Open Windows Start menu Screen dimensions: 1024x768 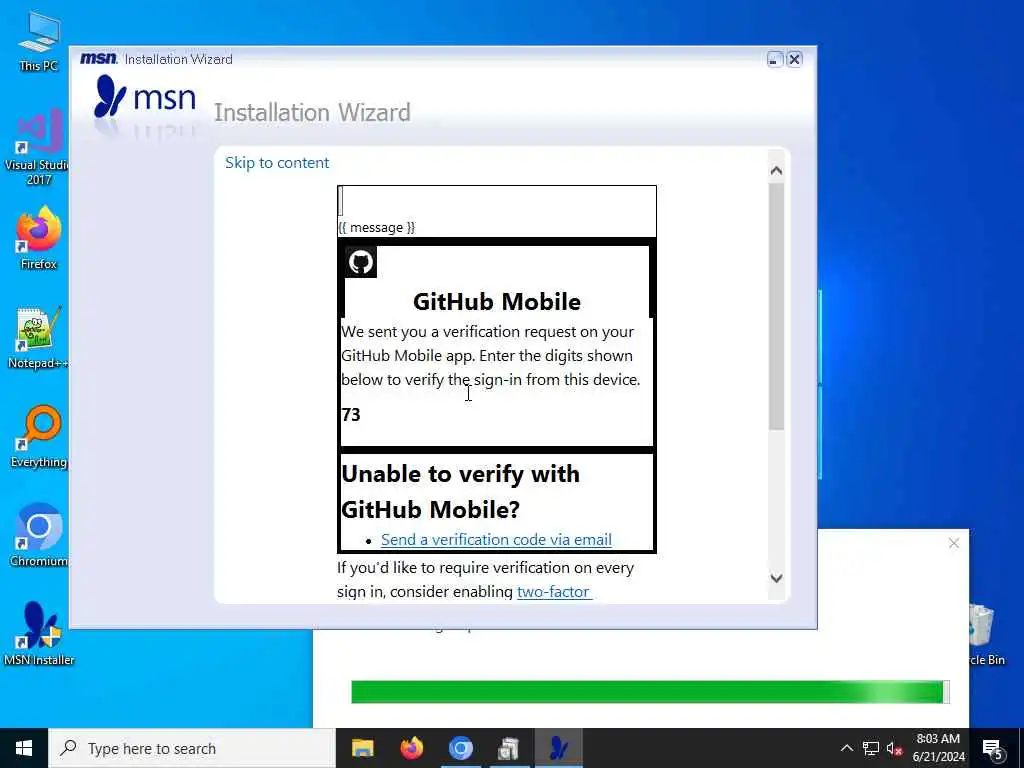[x=24, y=748]
